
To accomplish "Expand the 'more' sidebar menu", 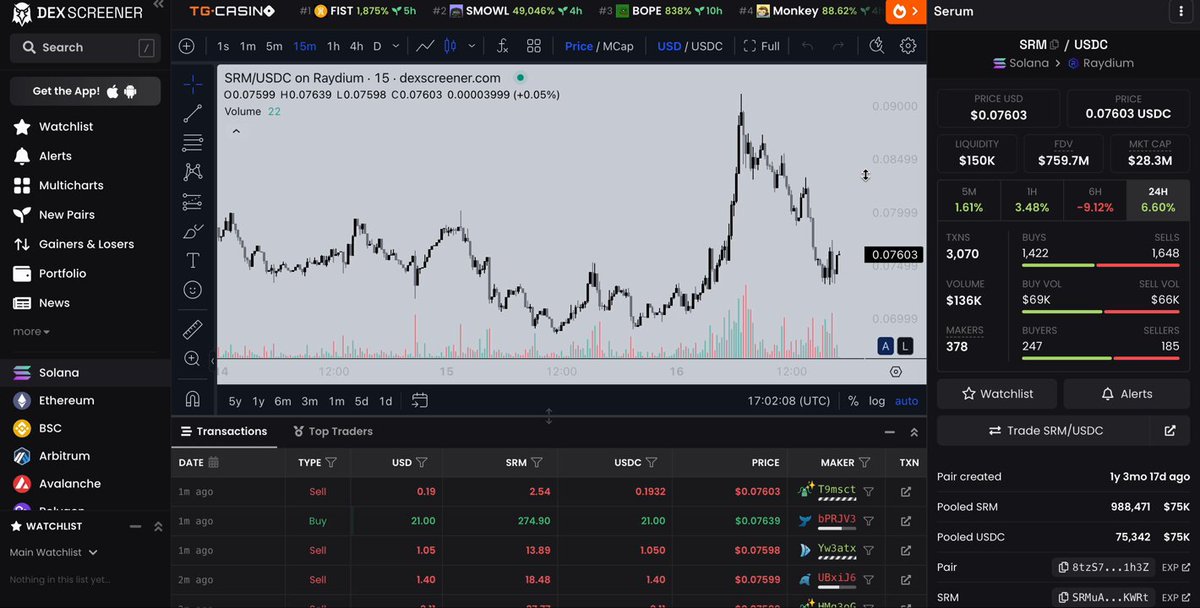I will point(31,332).
